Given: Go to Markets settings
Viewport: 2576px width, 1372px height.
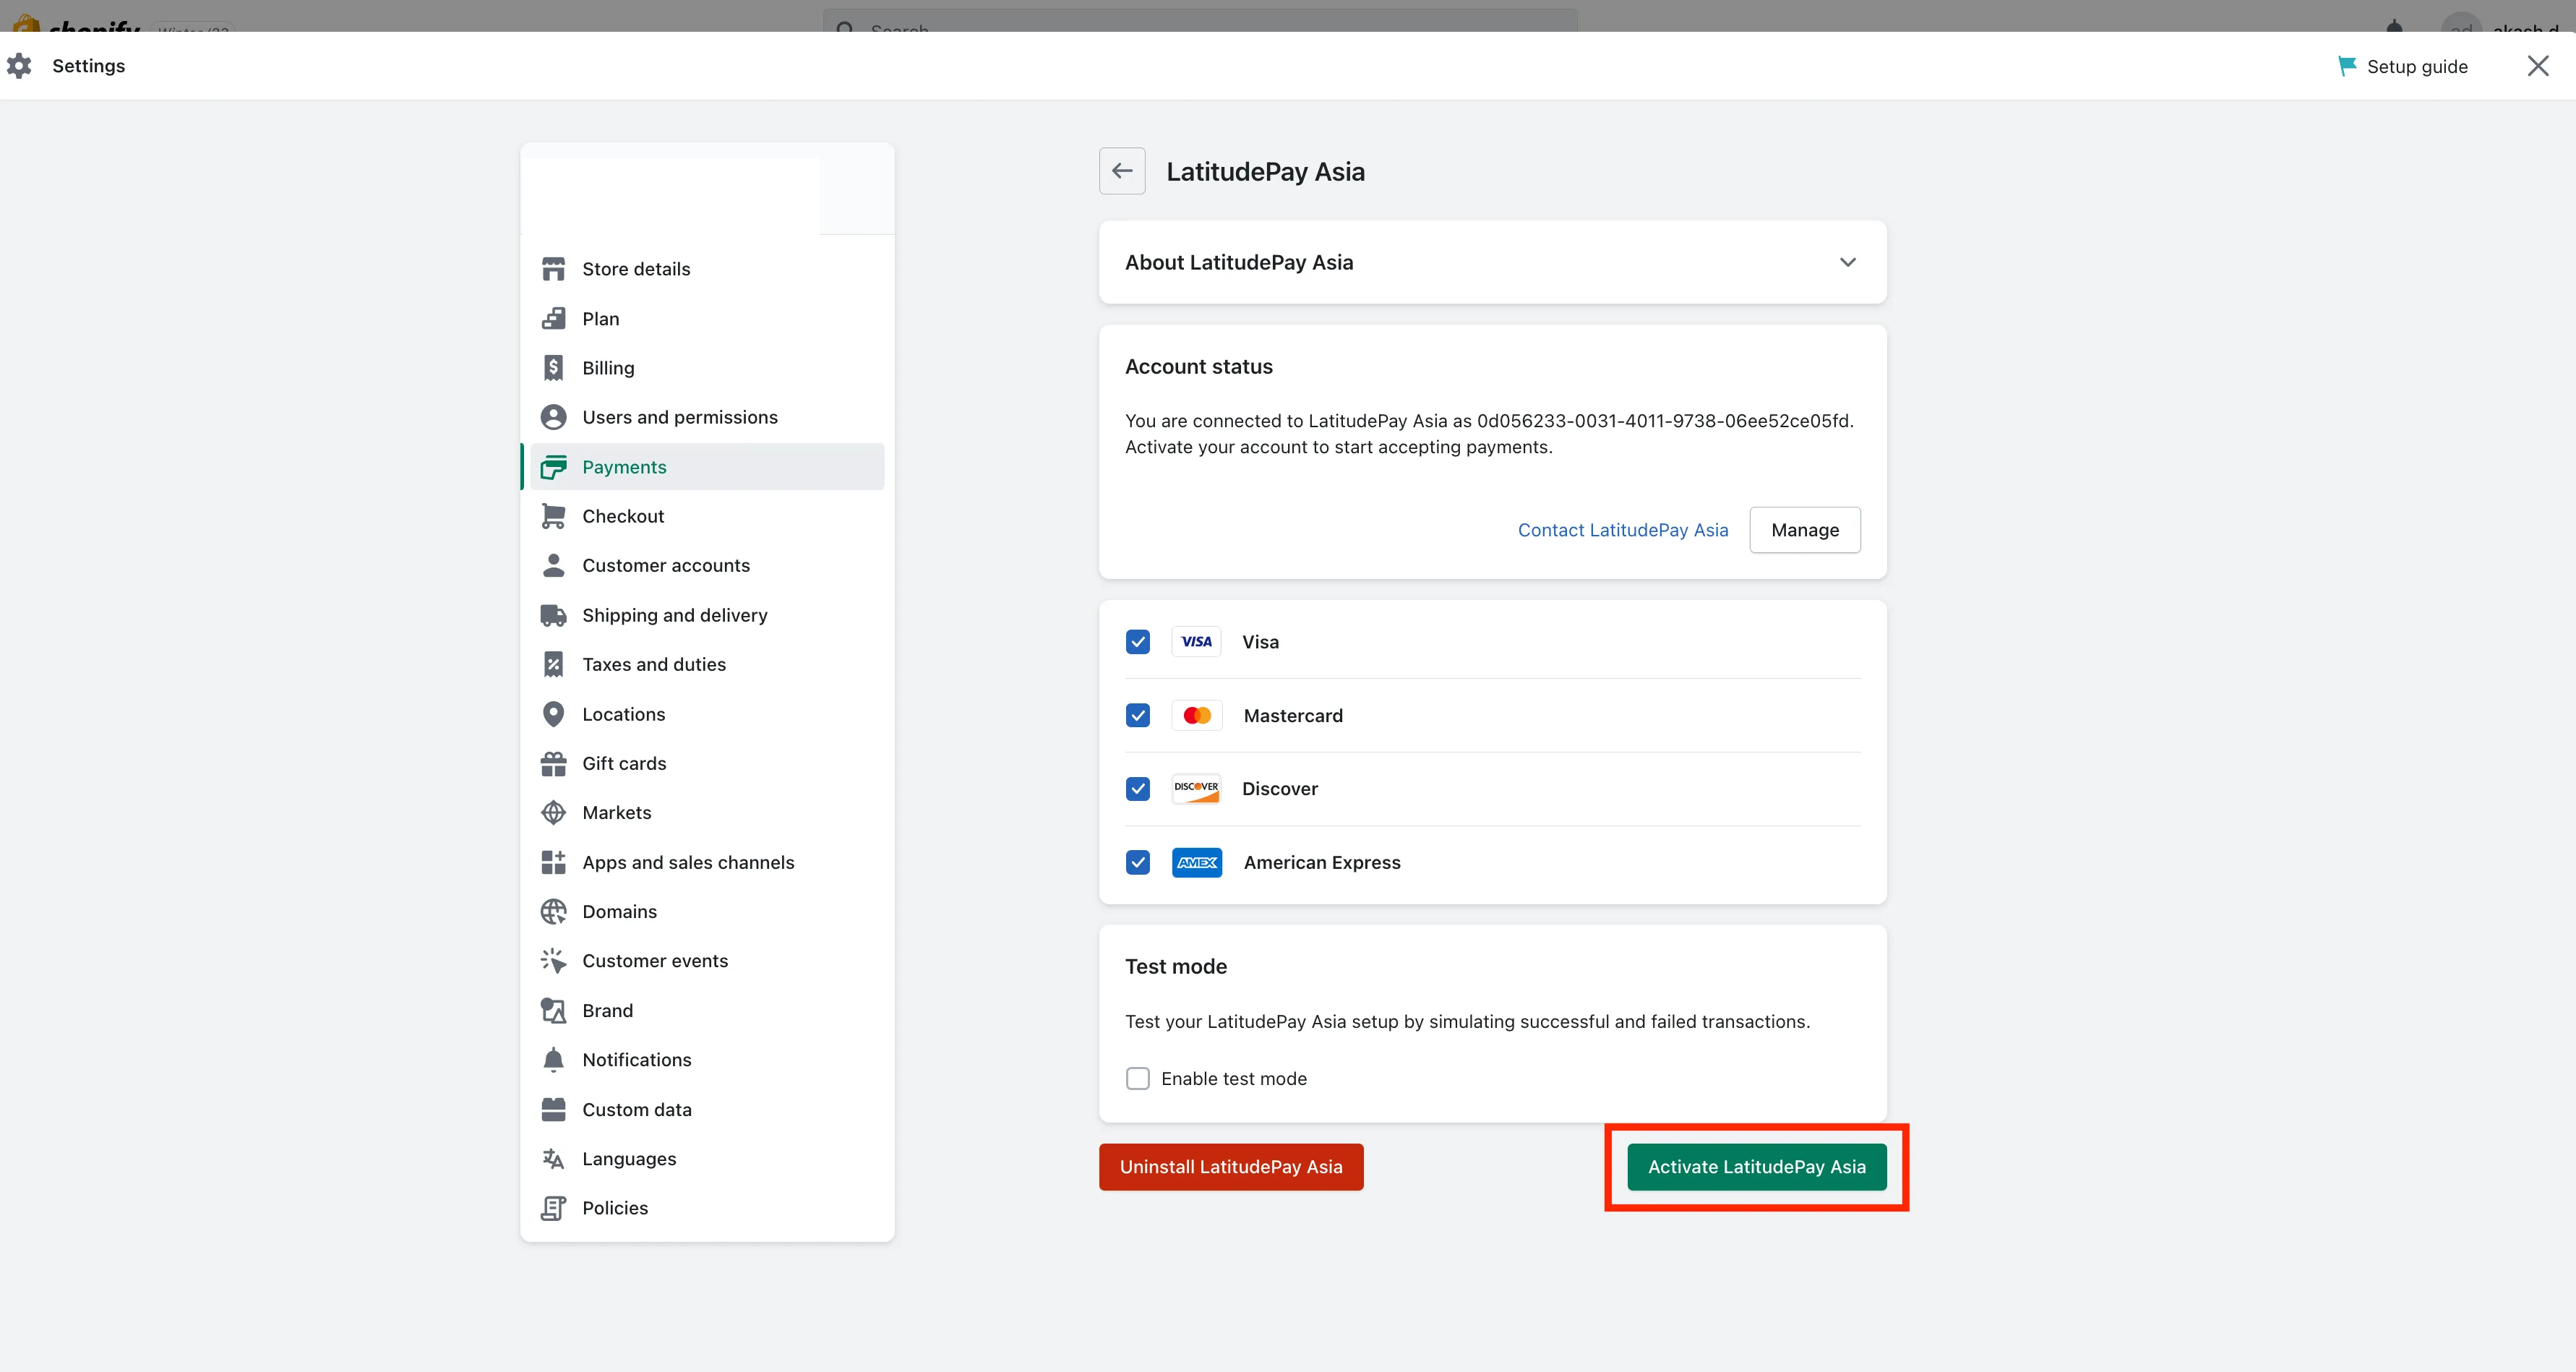Looking at the screenshot, I should [707, 813].
